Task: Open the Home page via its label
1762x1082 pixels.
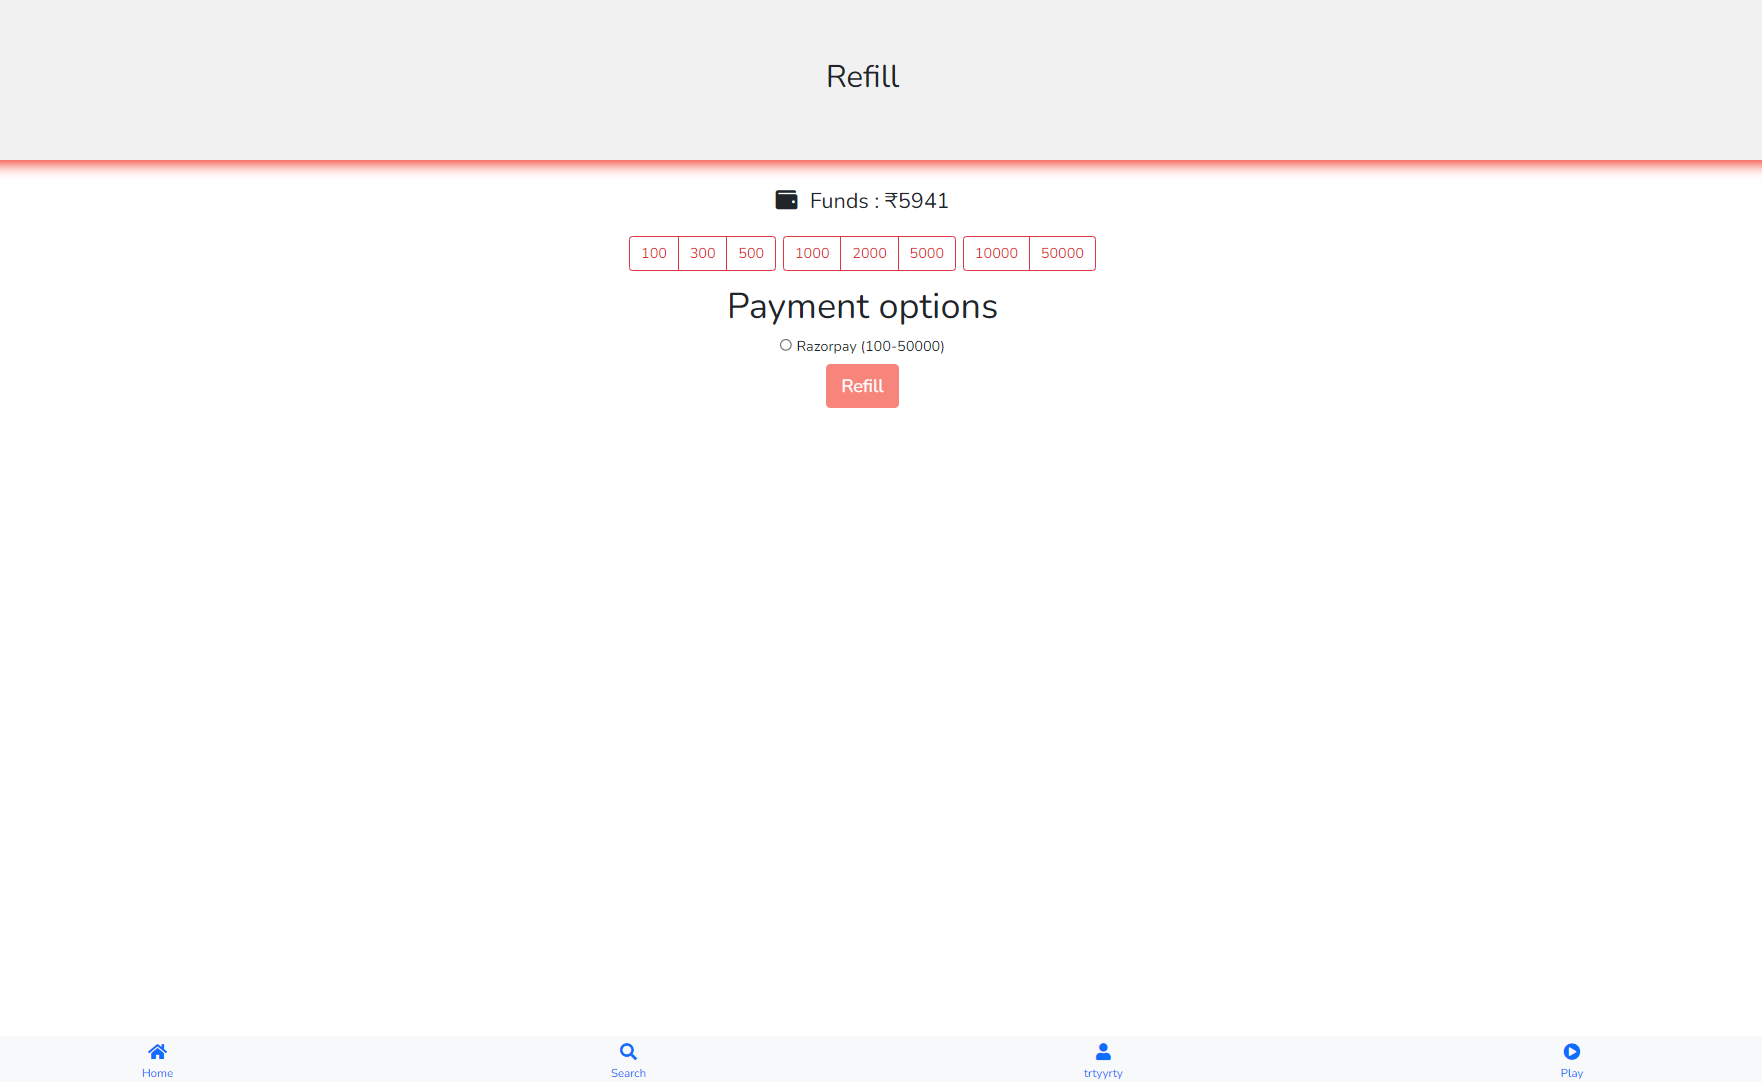Action: 157,1072
